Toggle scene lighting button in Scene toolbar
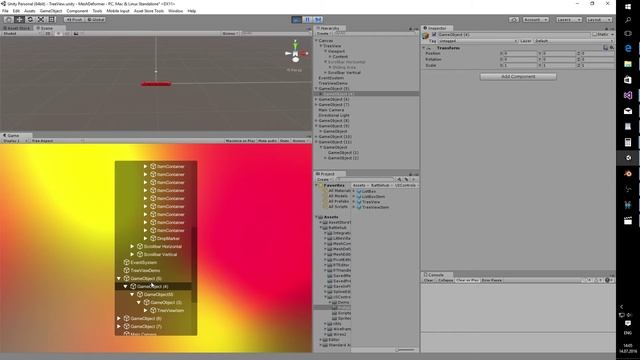Image resolution: width=640 pixels, height=360 pixels. (x=58, y=33)
